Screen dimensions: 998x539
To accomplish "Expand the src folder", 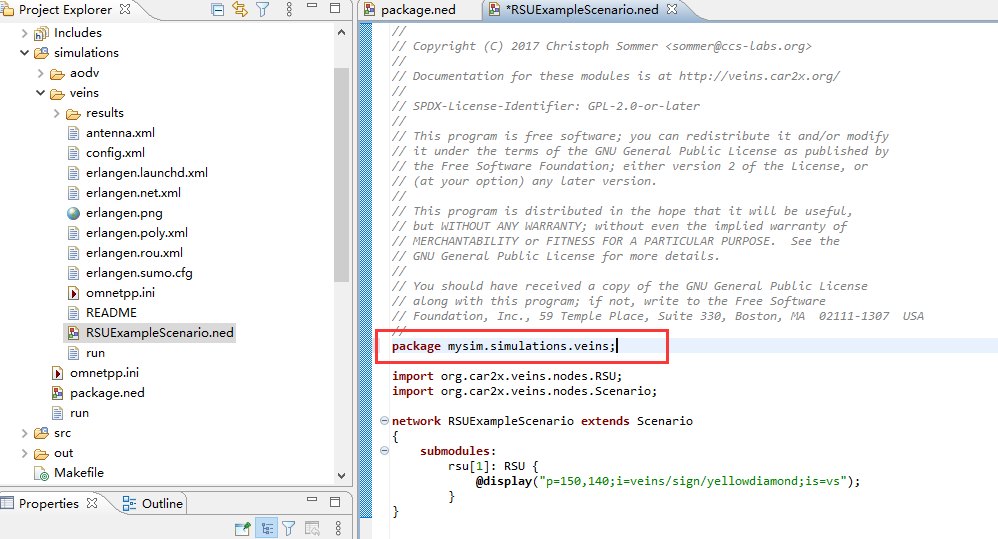I will click(24, 433).
